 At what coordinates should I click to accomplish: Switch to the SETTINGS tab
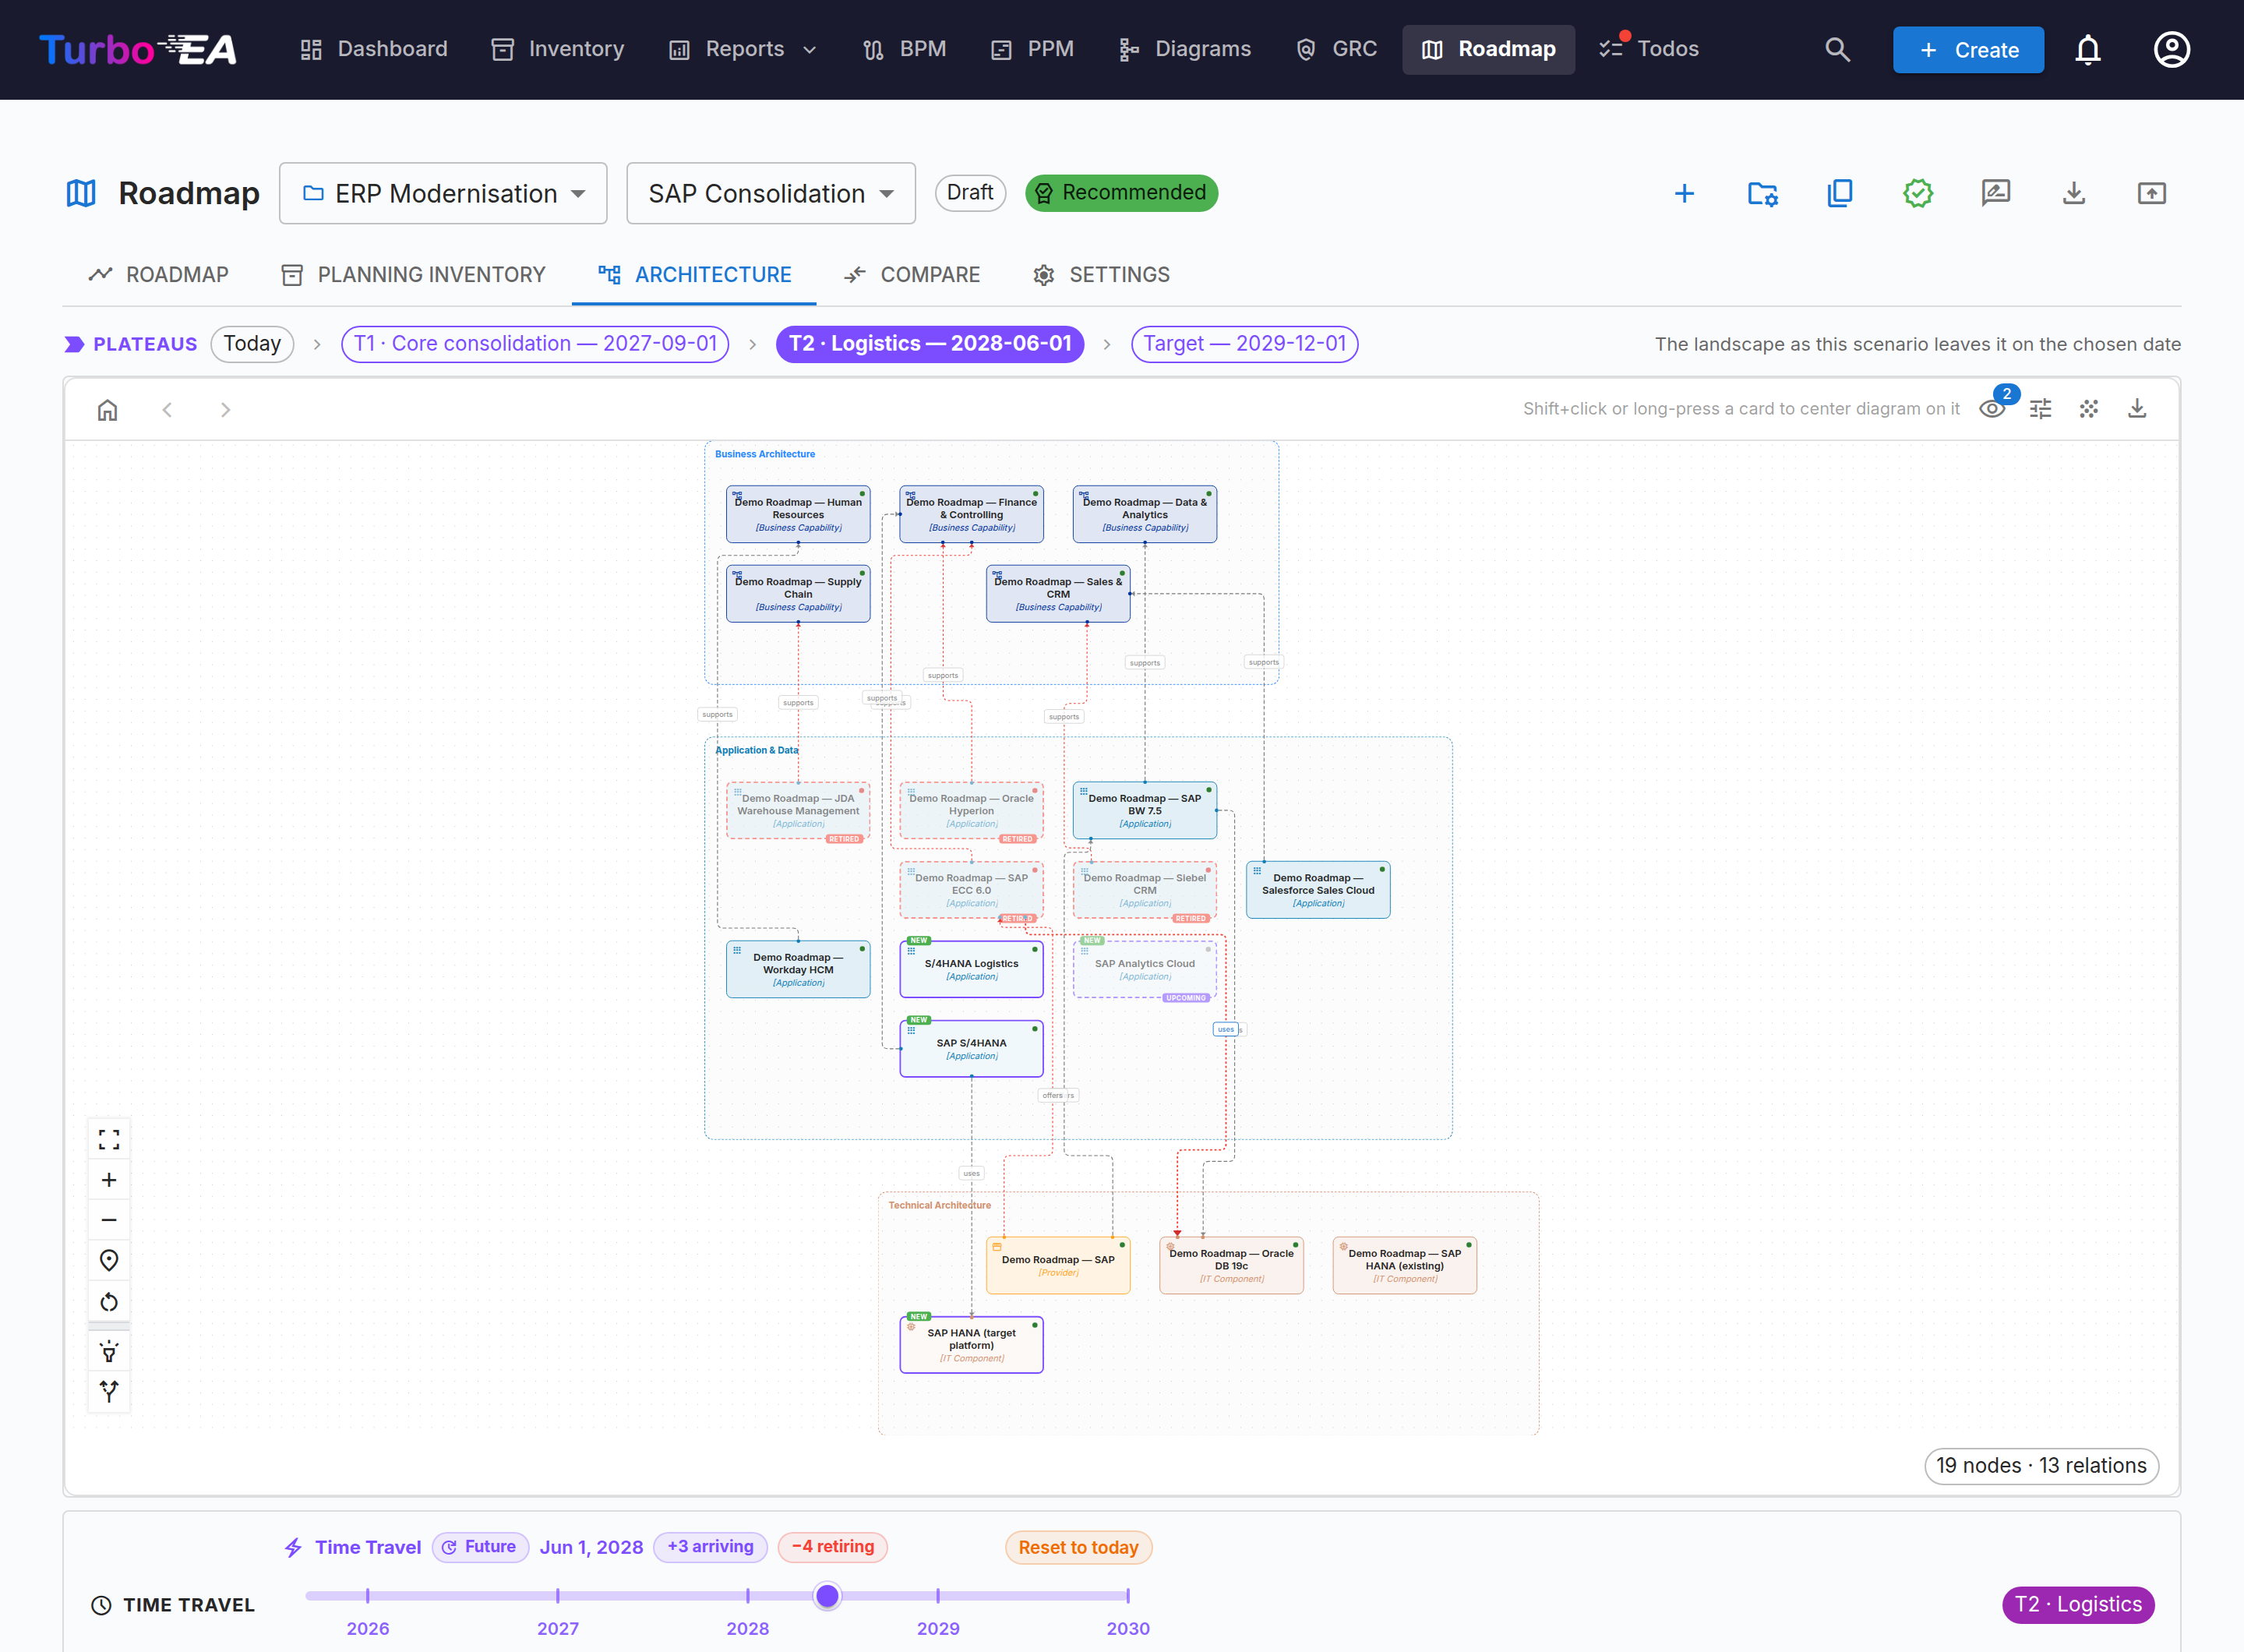point(1101,275)
